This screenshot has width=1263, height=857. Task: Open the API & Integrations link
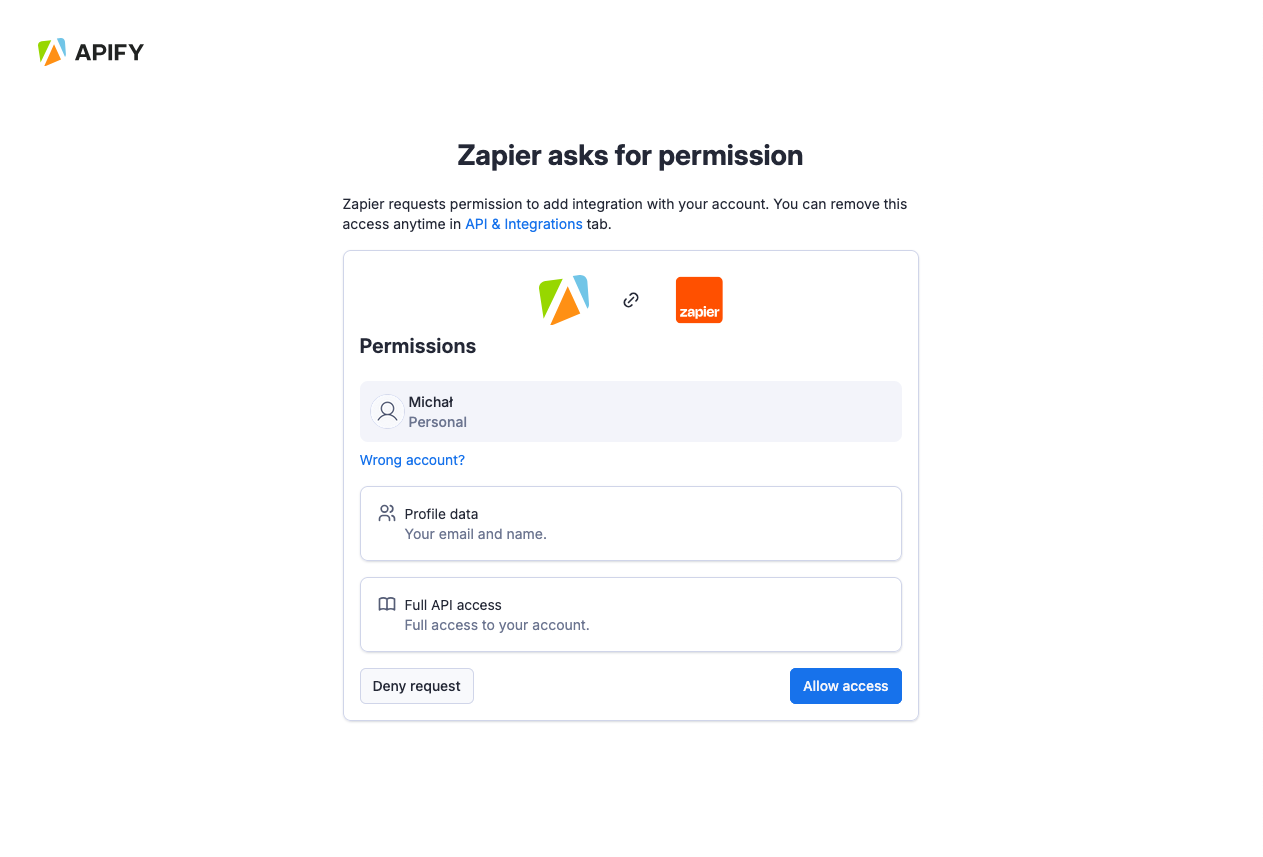click(x=523, y=224)
